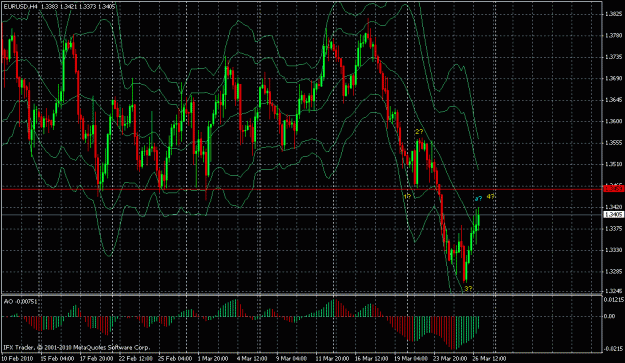Click the 1.3780 price axis label

coord(613,35)
